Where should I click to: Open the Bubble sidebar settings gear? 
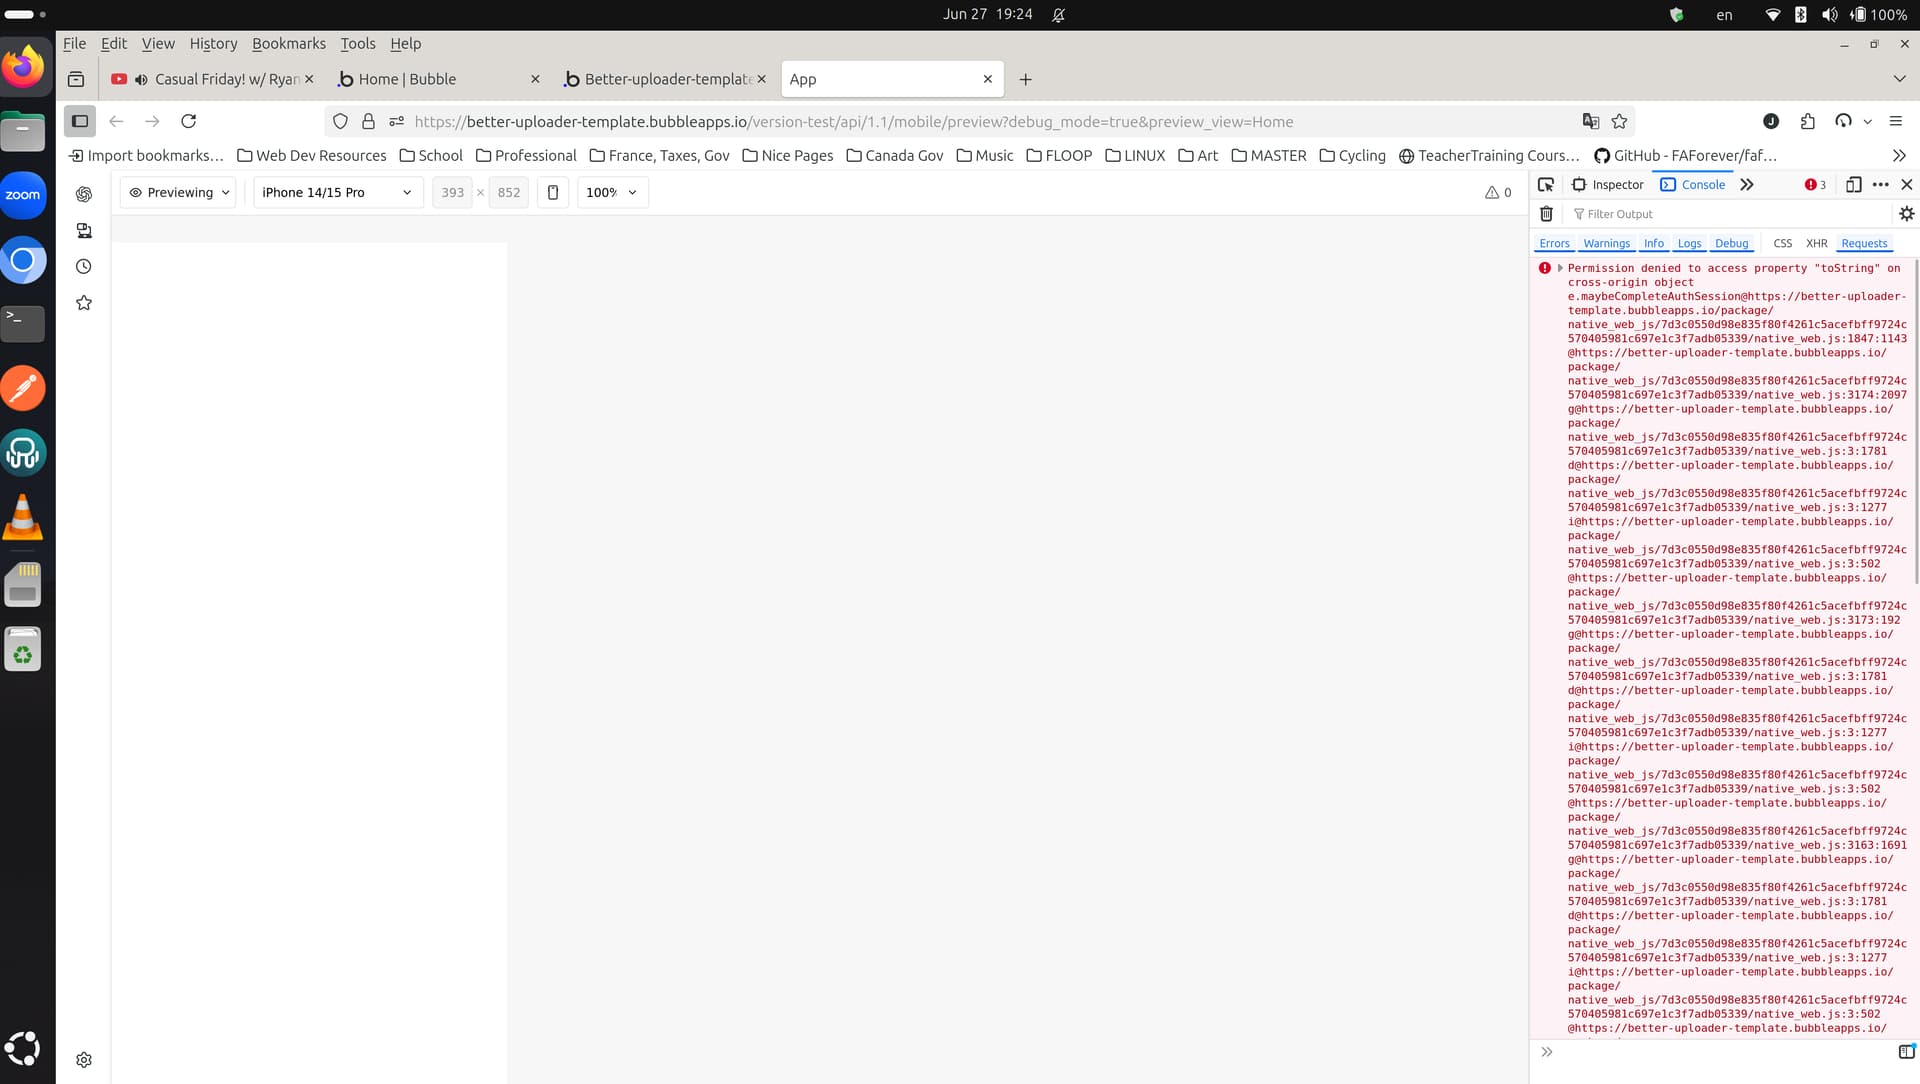[84, 1060]
